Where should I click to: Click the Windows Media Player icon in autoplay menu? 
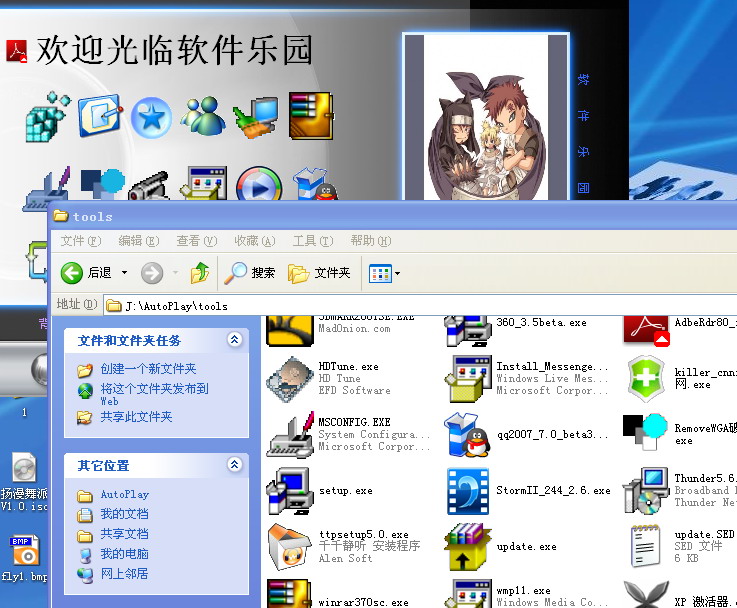pos(259,185)
